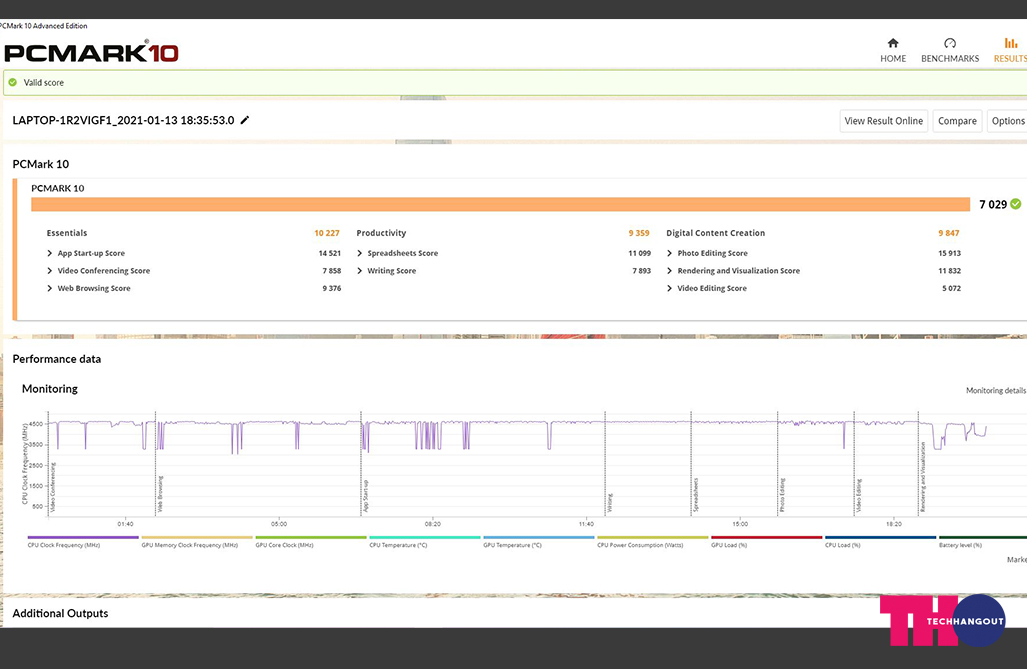Viewport: 1027px width, 669px height.
Task: Click Rendering and Visualization chart marker
Action: tap(923, 477)
